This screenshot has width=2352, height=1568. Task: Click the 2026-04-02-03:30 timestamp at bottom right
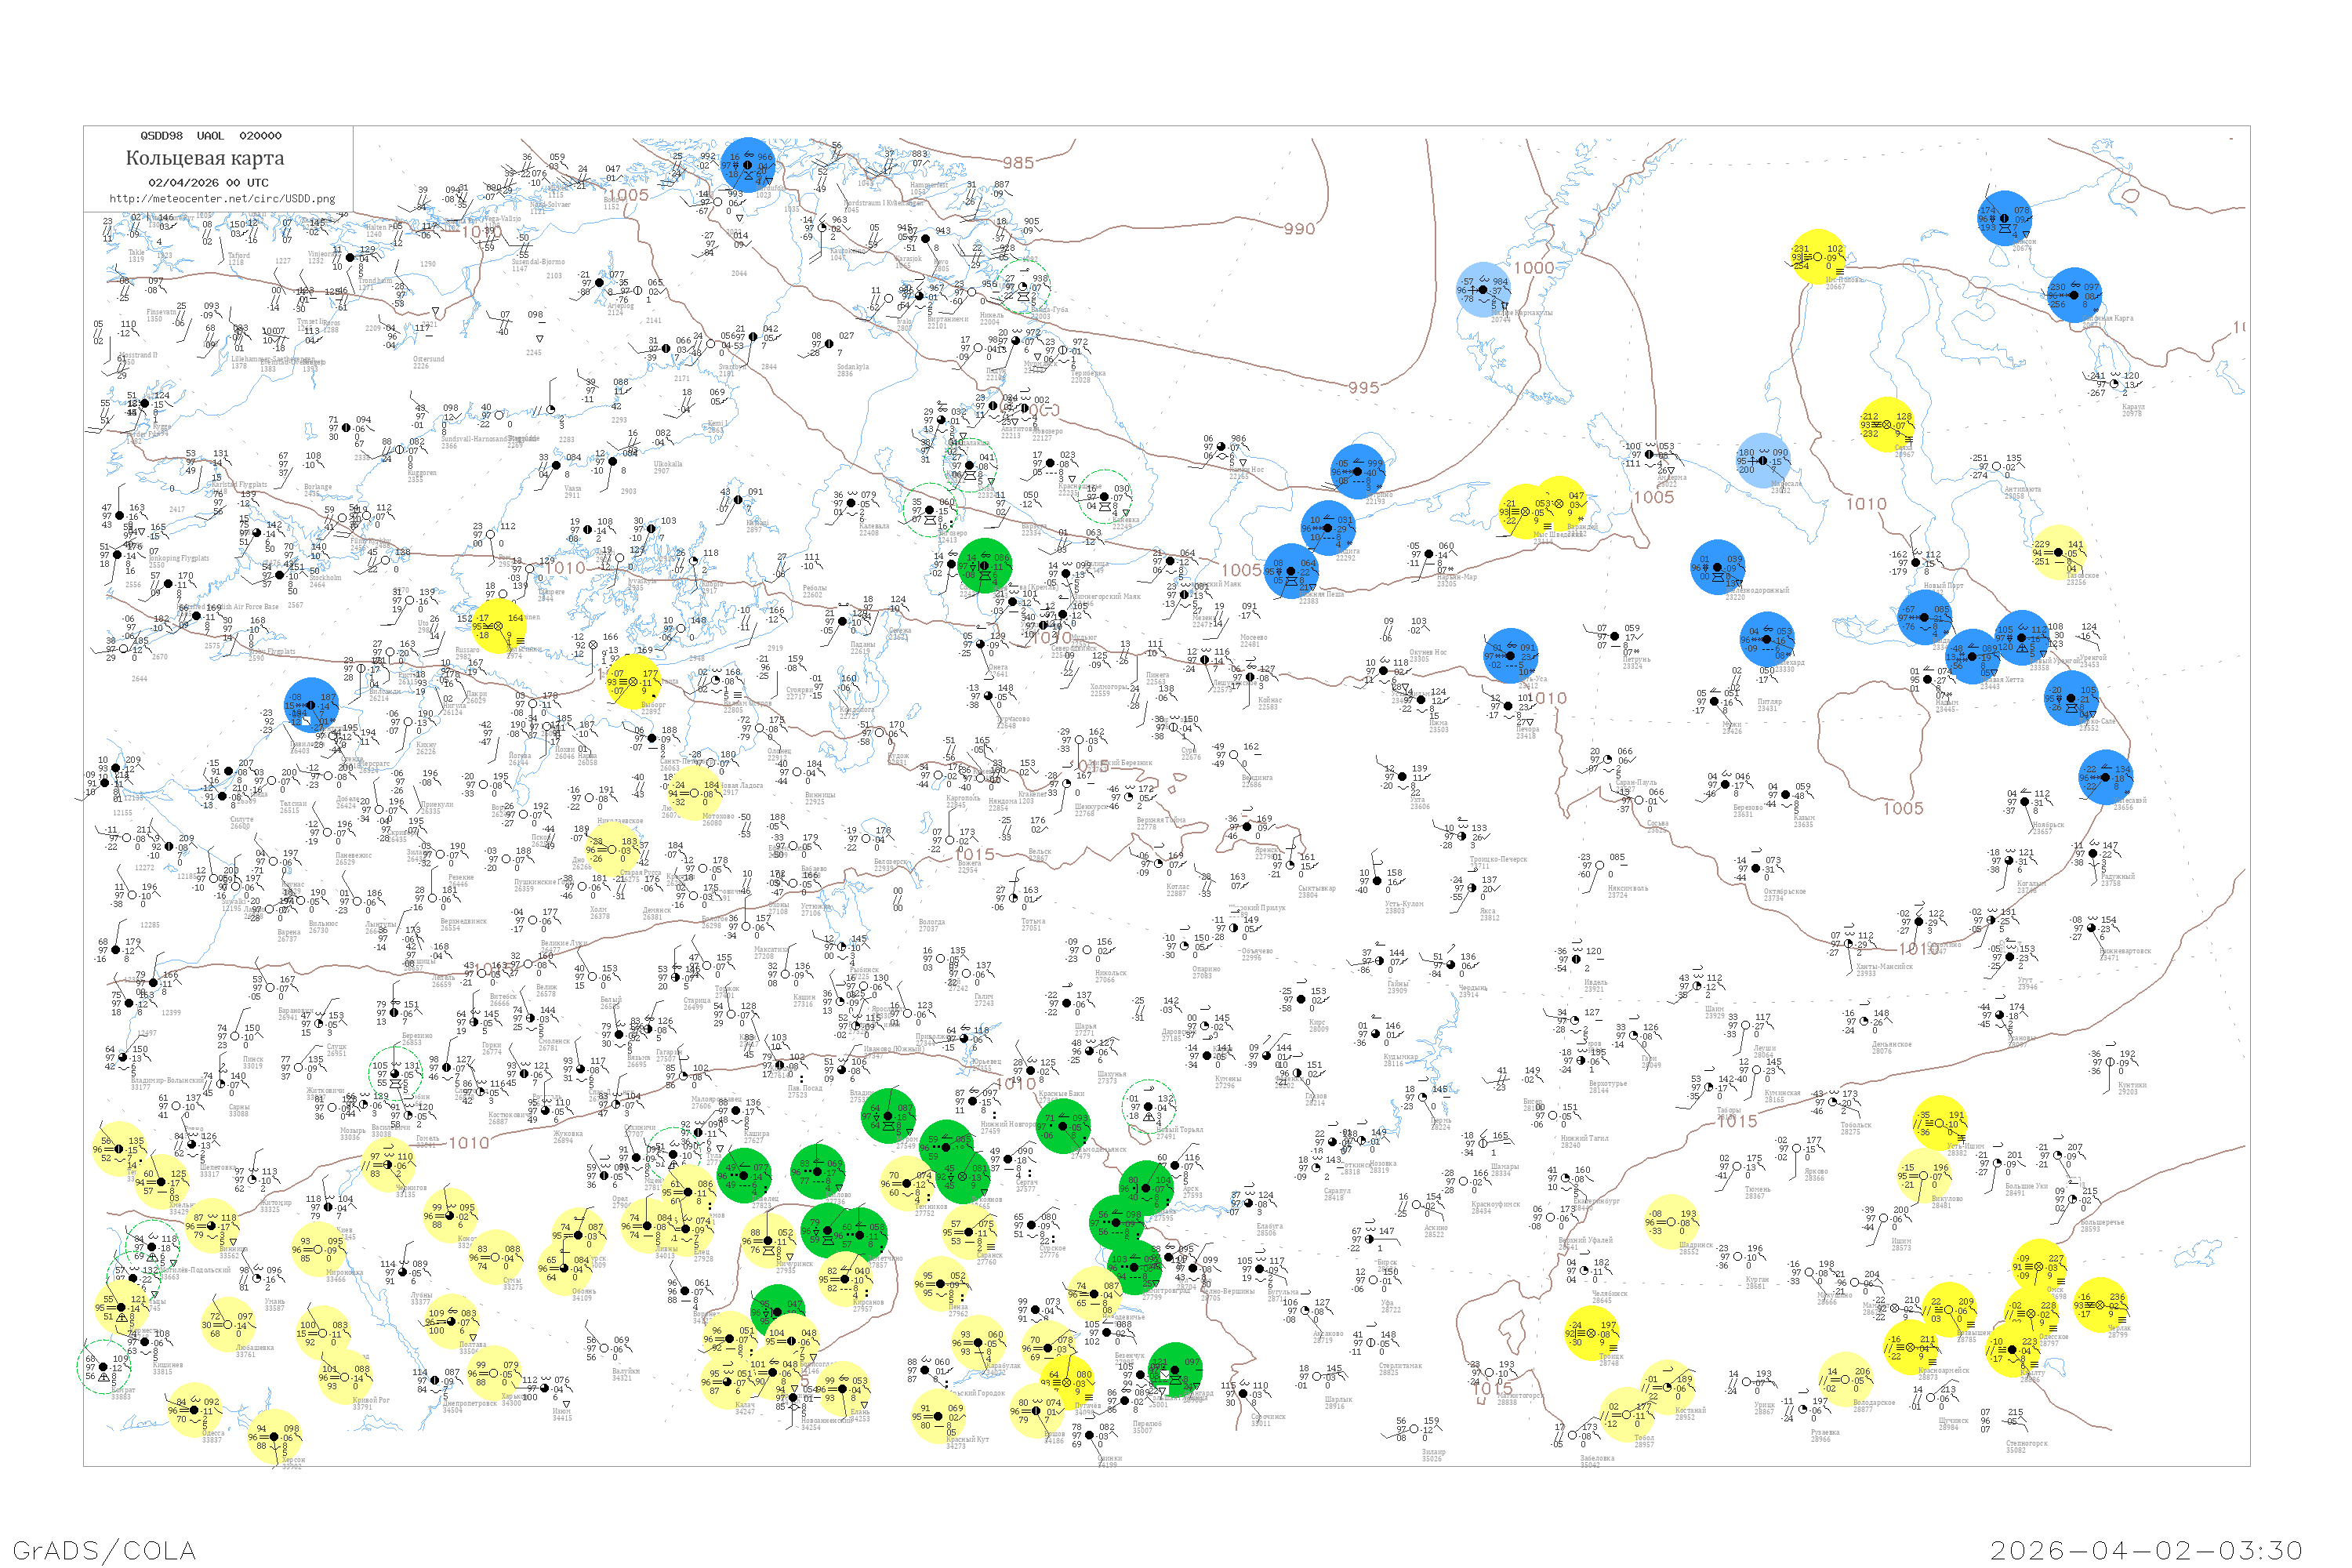(x=2146, y=1550)
